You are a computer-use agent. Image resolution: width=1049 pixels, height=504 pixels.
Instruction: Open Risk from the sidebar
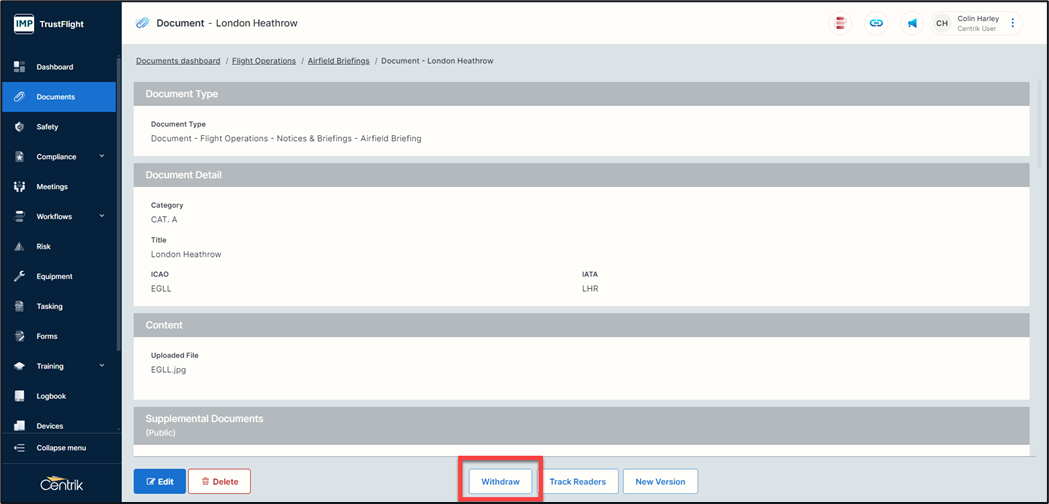coord(58,246)
